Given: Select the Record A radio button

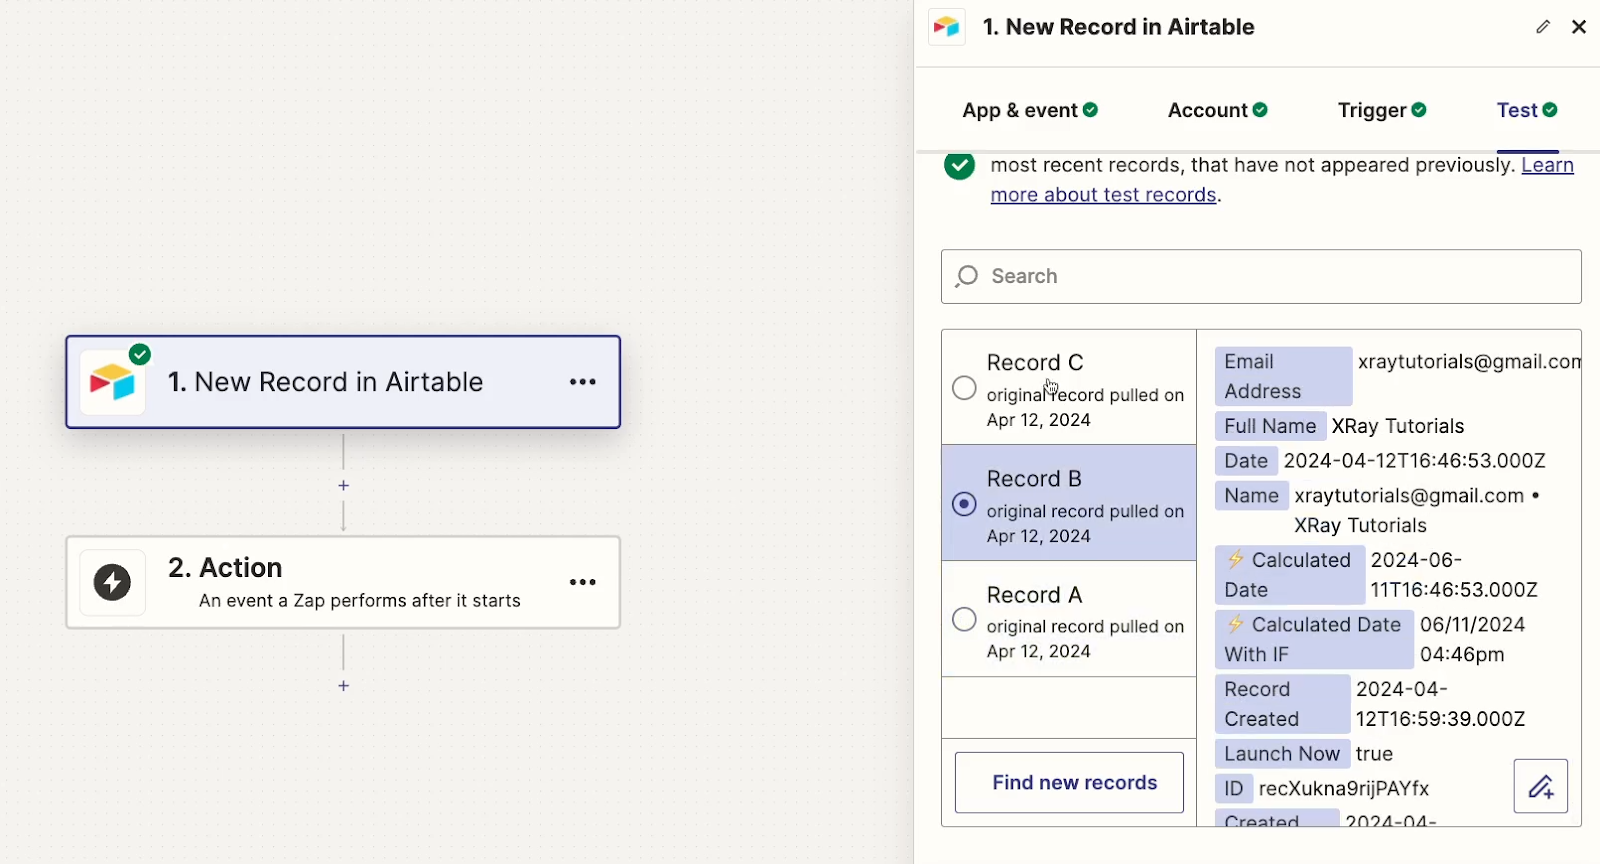Looking at the screenshot, I should (964, 620).
